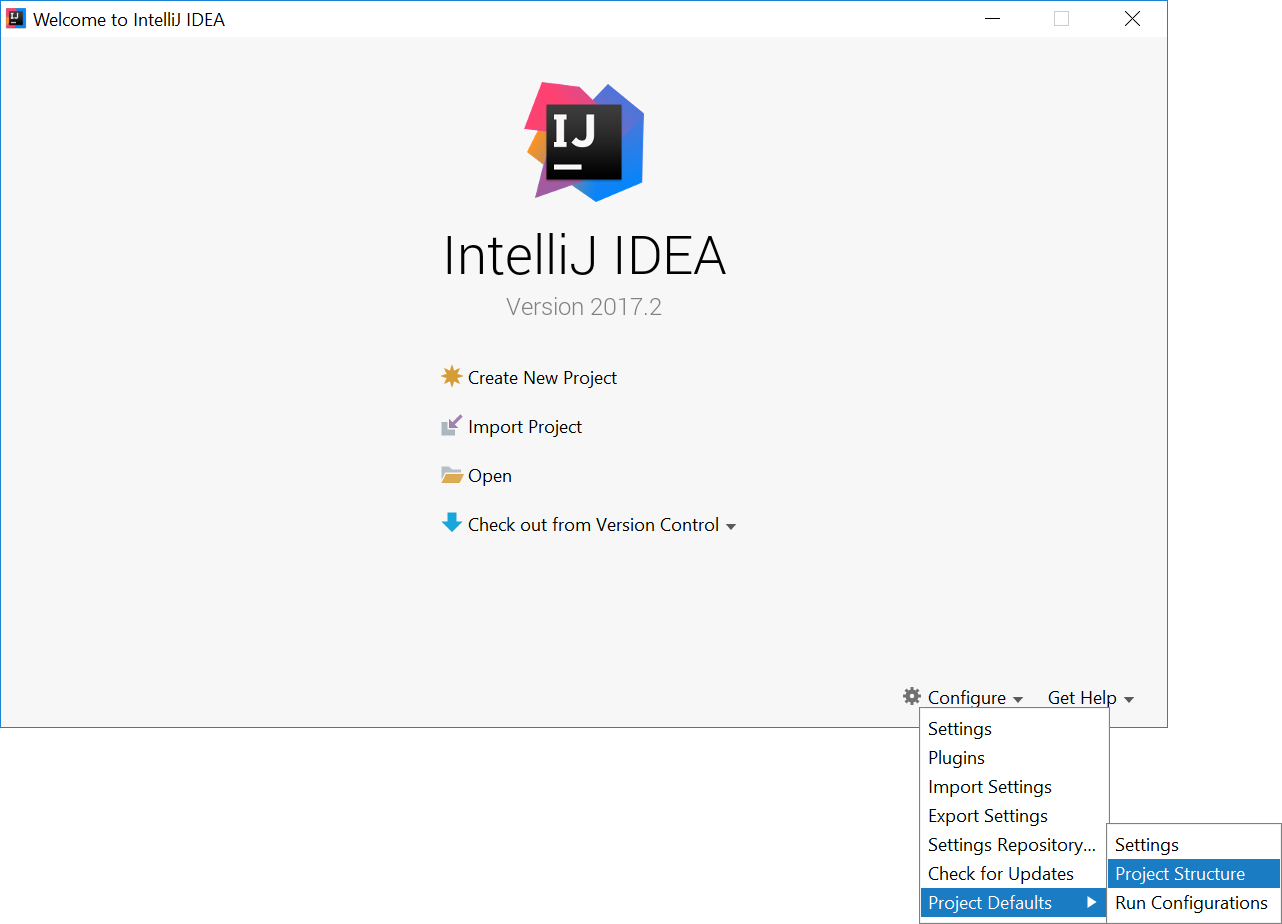Click the small IntelliJ icon in title bar
Screen dimensions: 1282x924
click(x=16, y=19)
